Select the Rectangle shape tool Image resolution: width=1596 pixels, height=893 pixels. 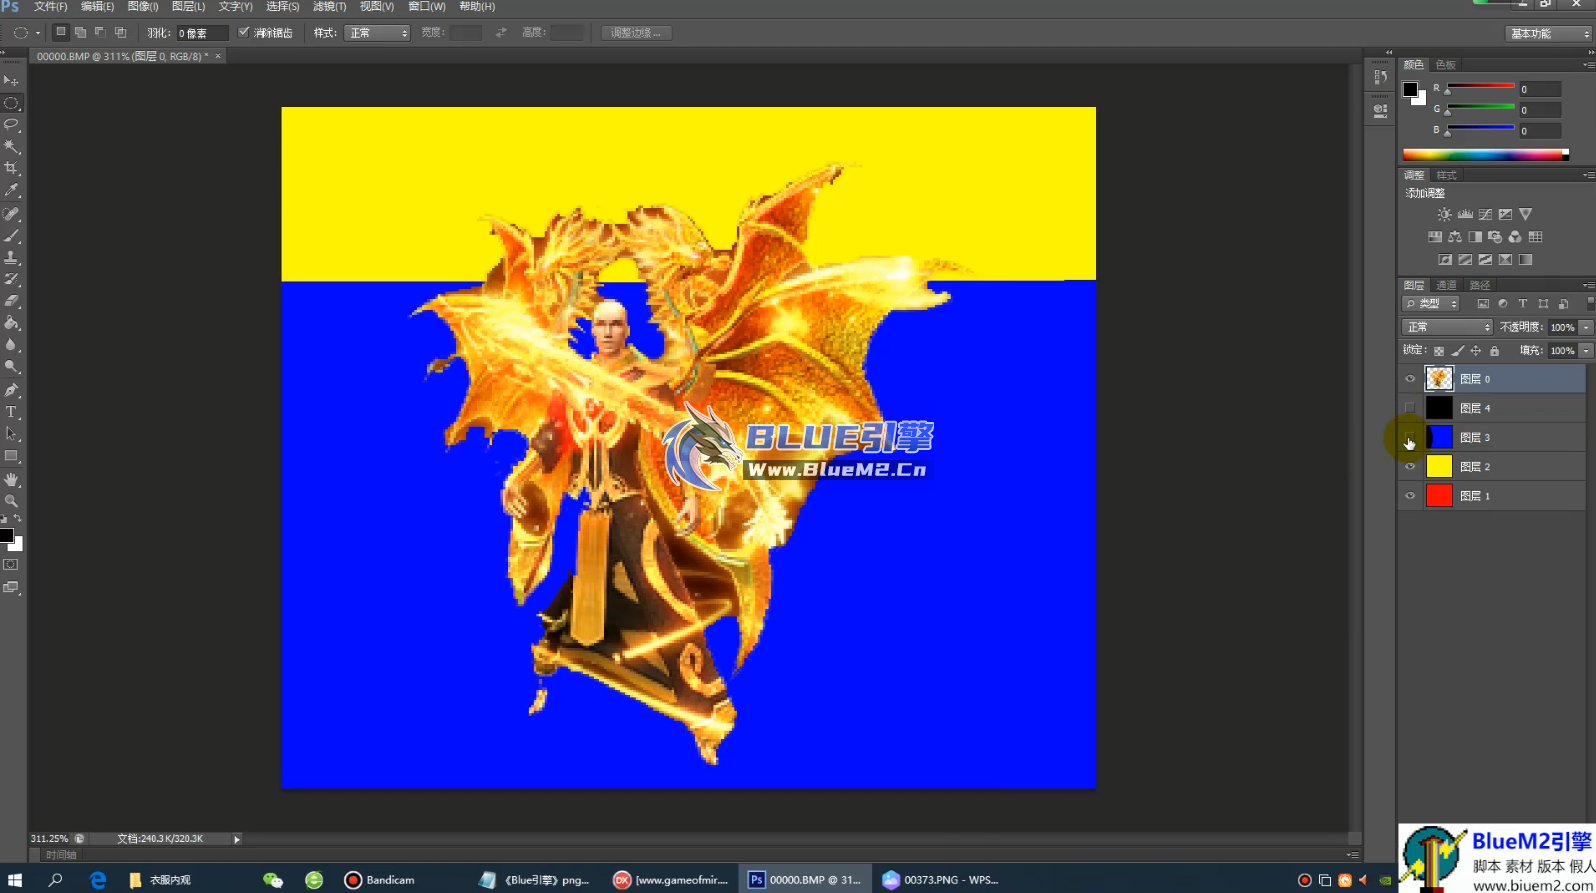pos(11,456)
